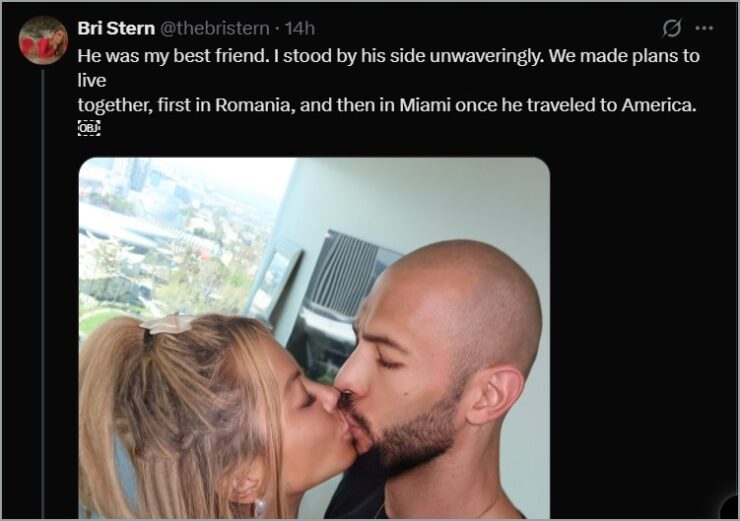Click the tweet line starting "He was my best friend"
Screen dimensions: 740x521
(x=388, y=56)
